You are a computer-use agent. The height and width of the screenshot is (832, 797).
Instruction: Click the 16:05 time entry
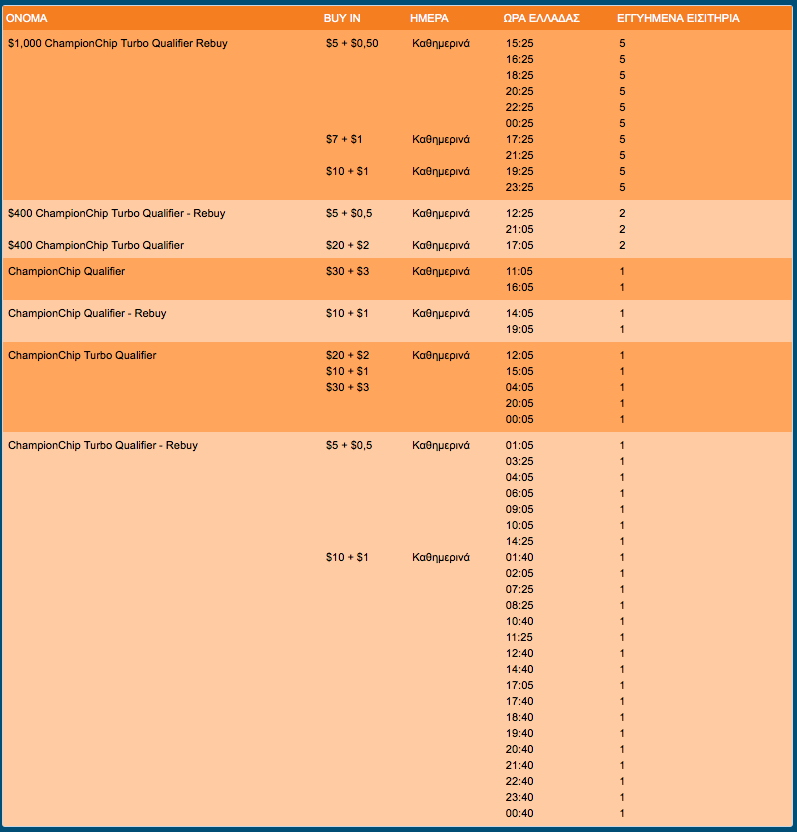point(519,287)
